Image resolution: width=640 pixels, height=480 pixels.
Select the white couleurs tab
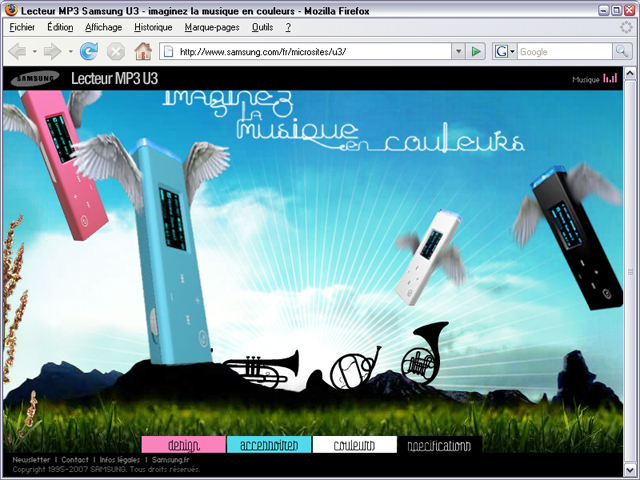coord(354,444)
